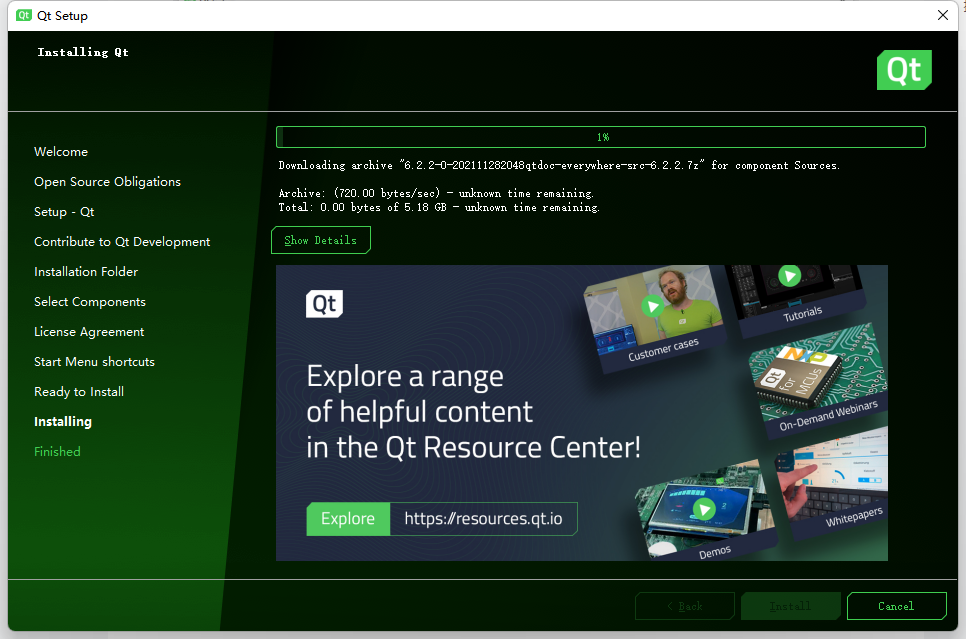The width and height of the screenshot is (966, 639).
Task: Select the Welcome step in the sidebar
Action: (61, 152)
